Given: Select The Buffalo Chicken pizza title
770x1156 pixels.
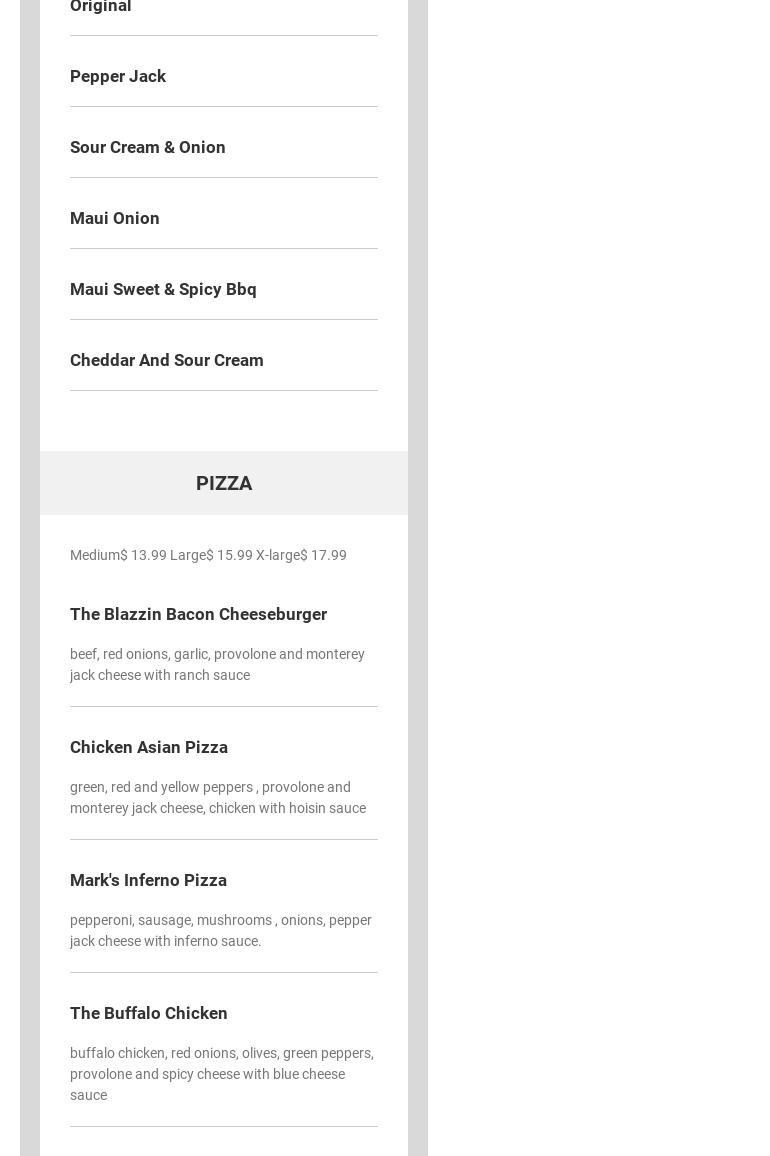Looking at the screenshot, I should [x=149, y=1013].
